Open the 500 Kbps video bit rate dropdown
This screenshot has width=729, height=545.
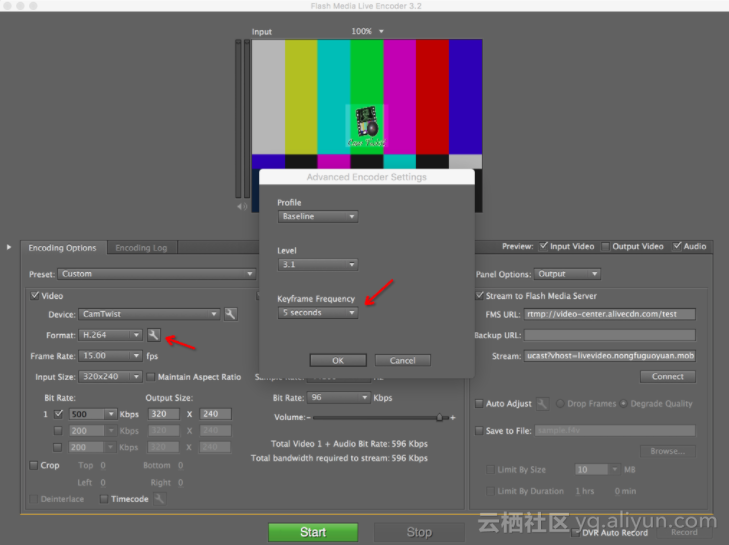pyautogui.click(x=111, y=414)
